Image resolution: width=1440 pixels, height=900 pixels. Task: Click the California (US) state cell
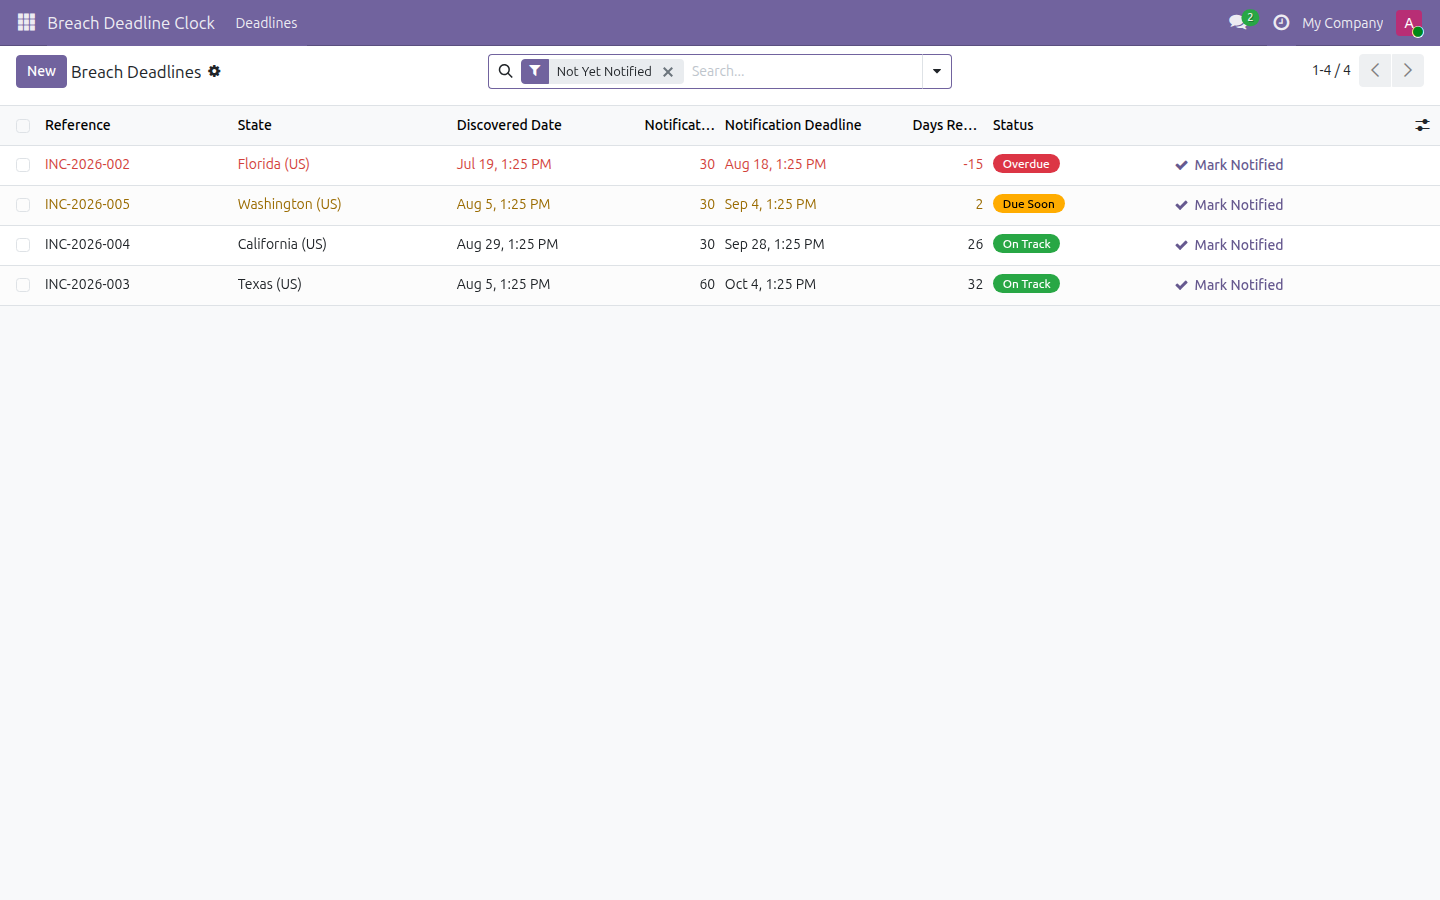tap(282, 244)
